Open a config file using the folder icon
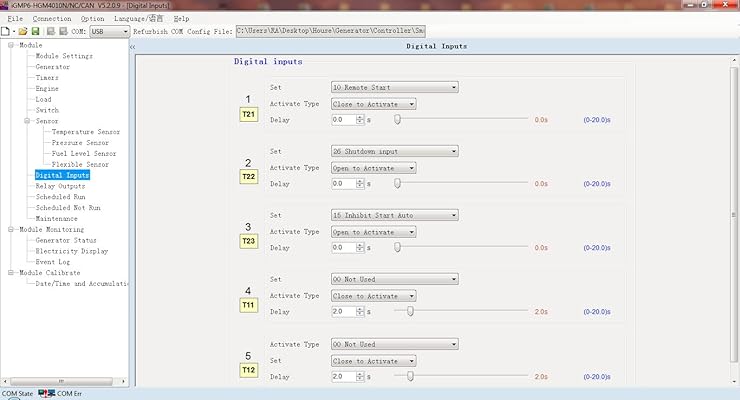 pyautogui.click(x=23, y=31)
